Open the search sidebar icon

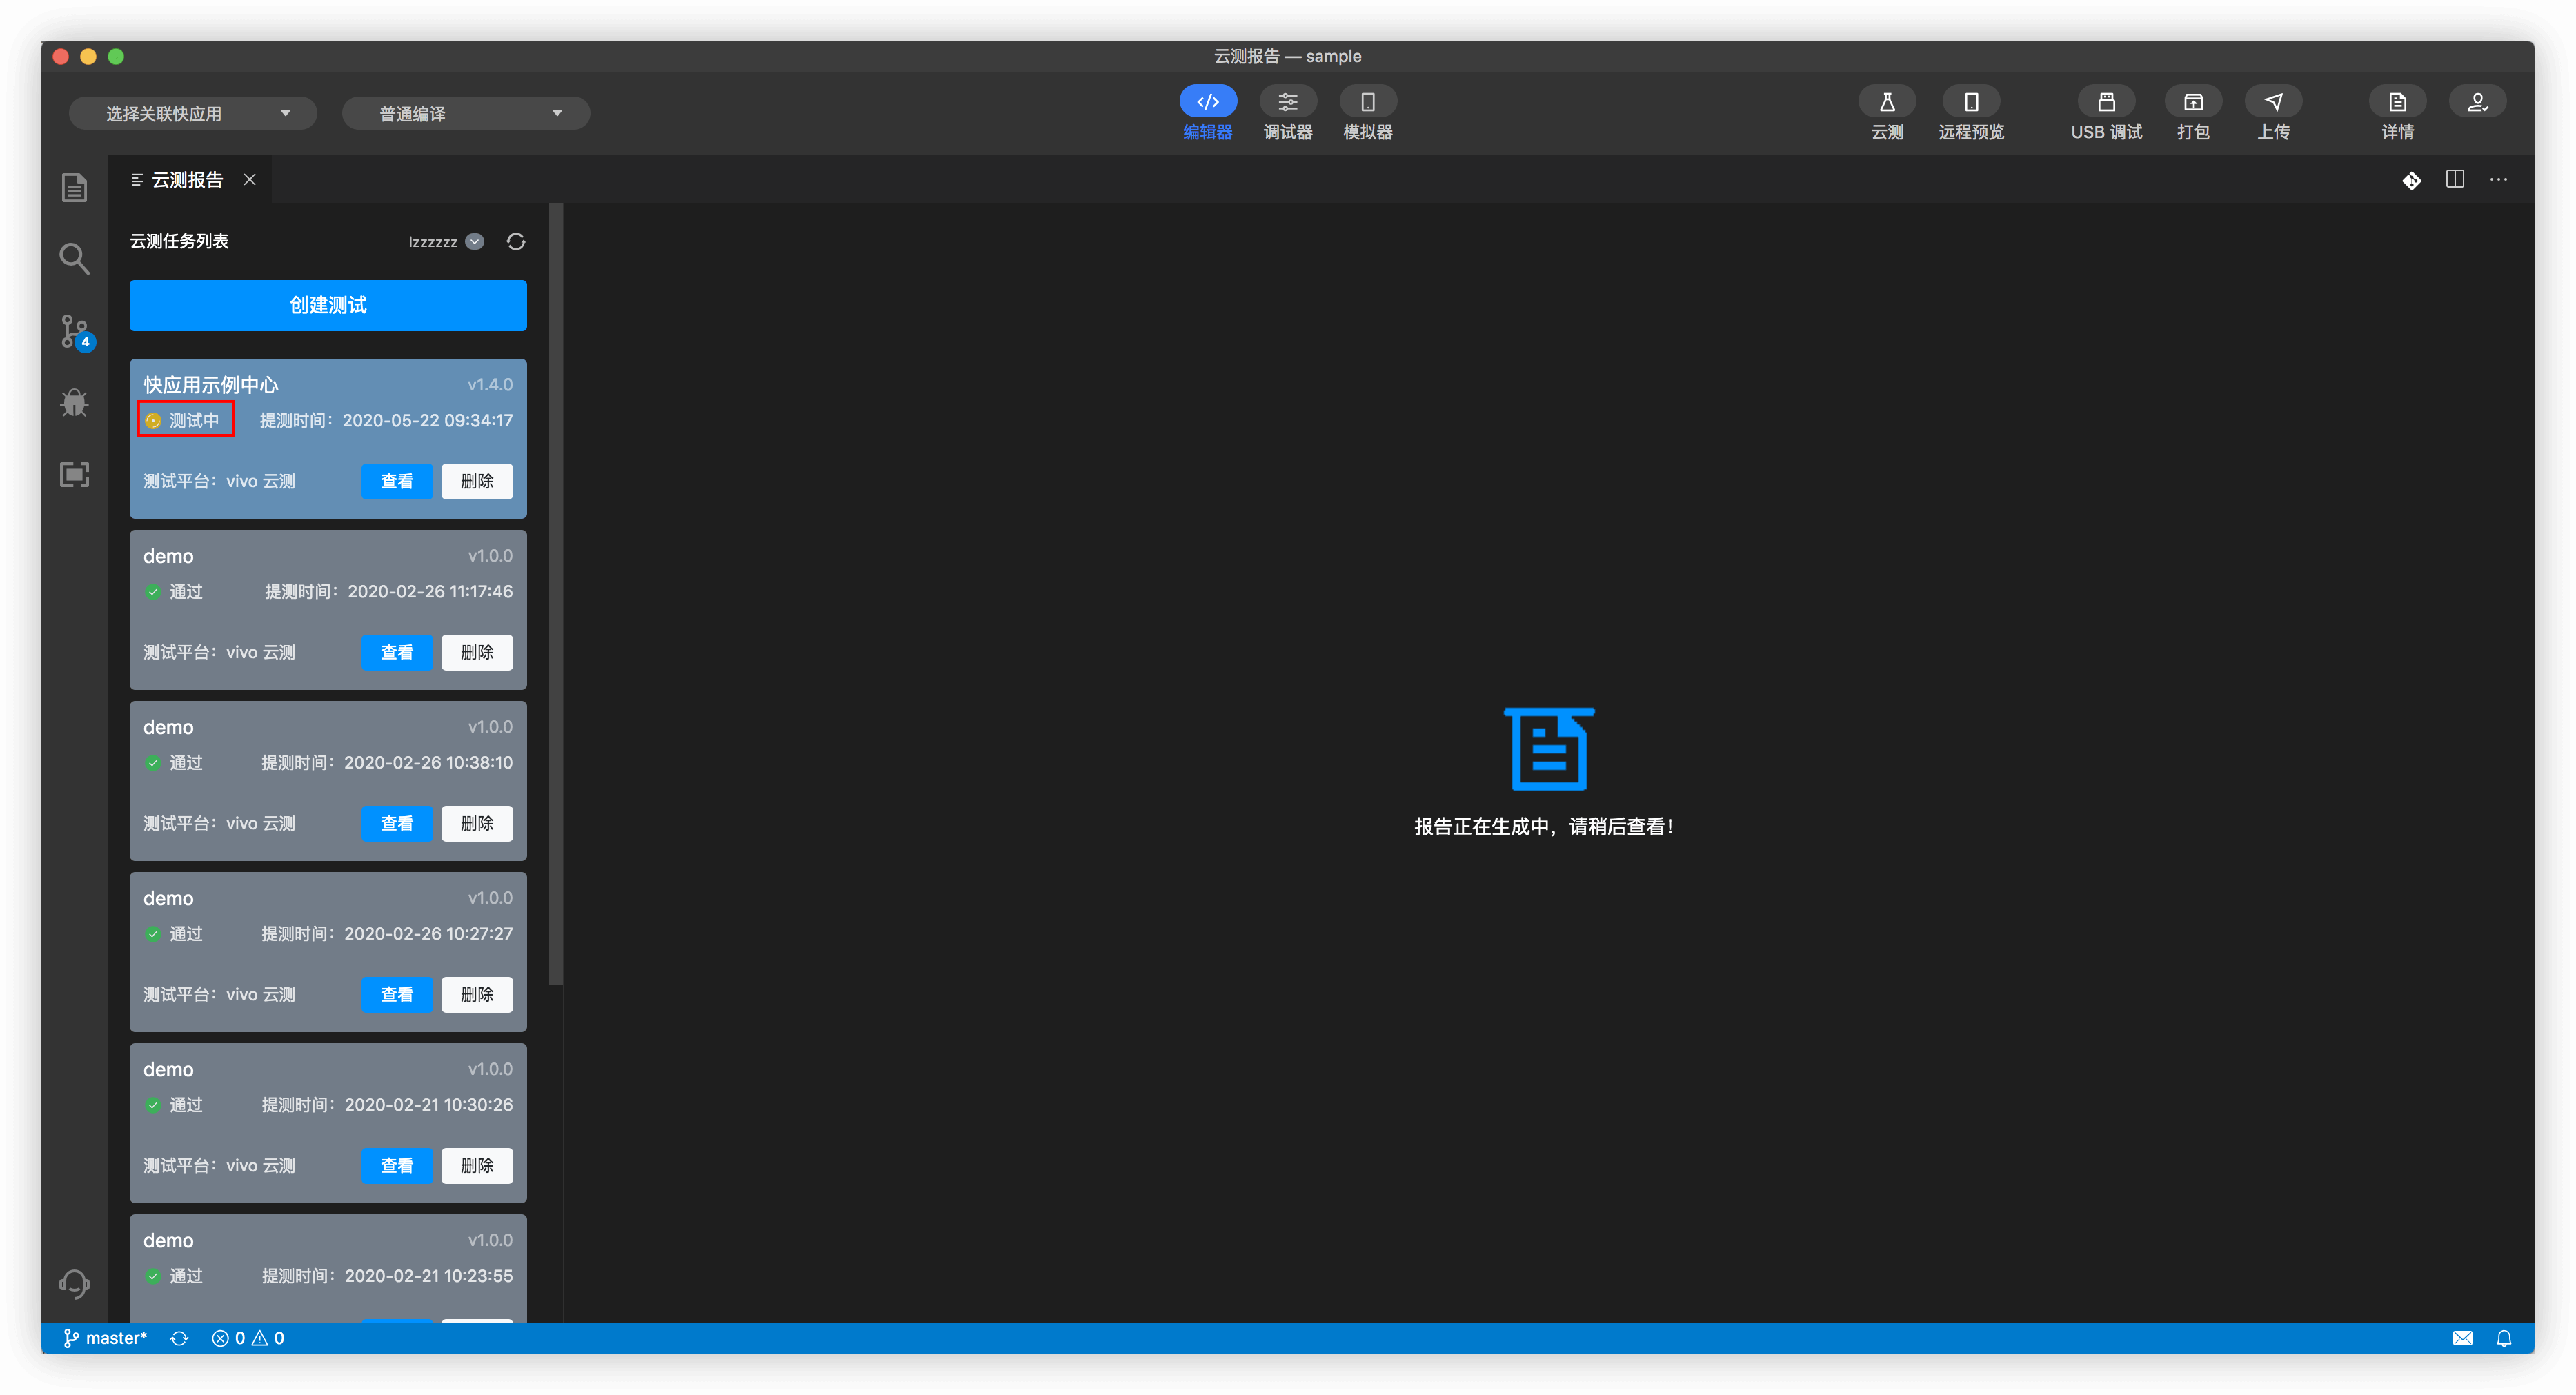pos(74,259)
